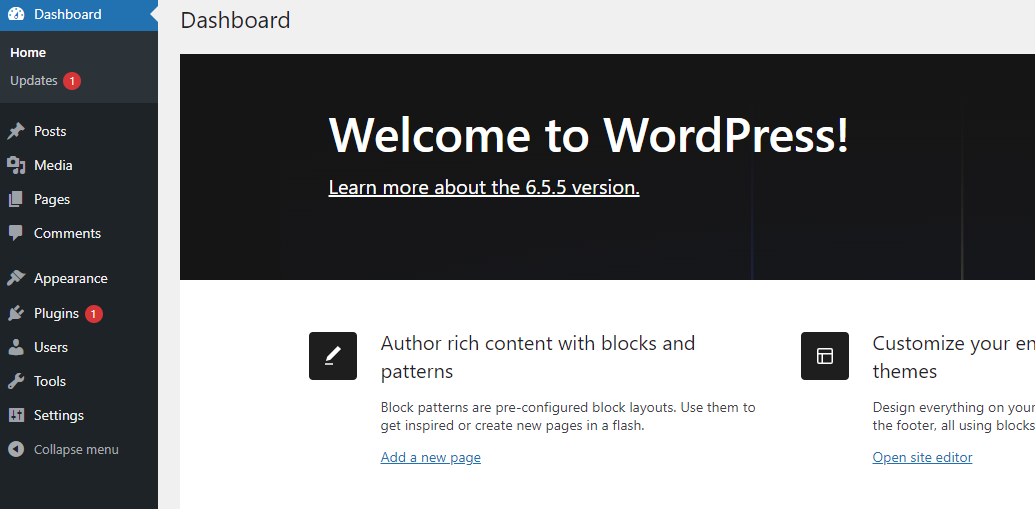Click the Comments speech bubble icon
The height and width of the screenshot is (509, 1035).
coord(16,233)
